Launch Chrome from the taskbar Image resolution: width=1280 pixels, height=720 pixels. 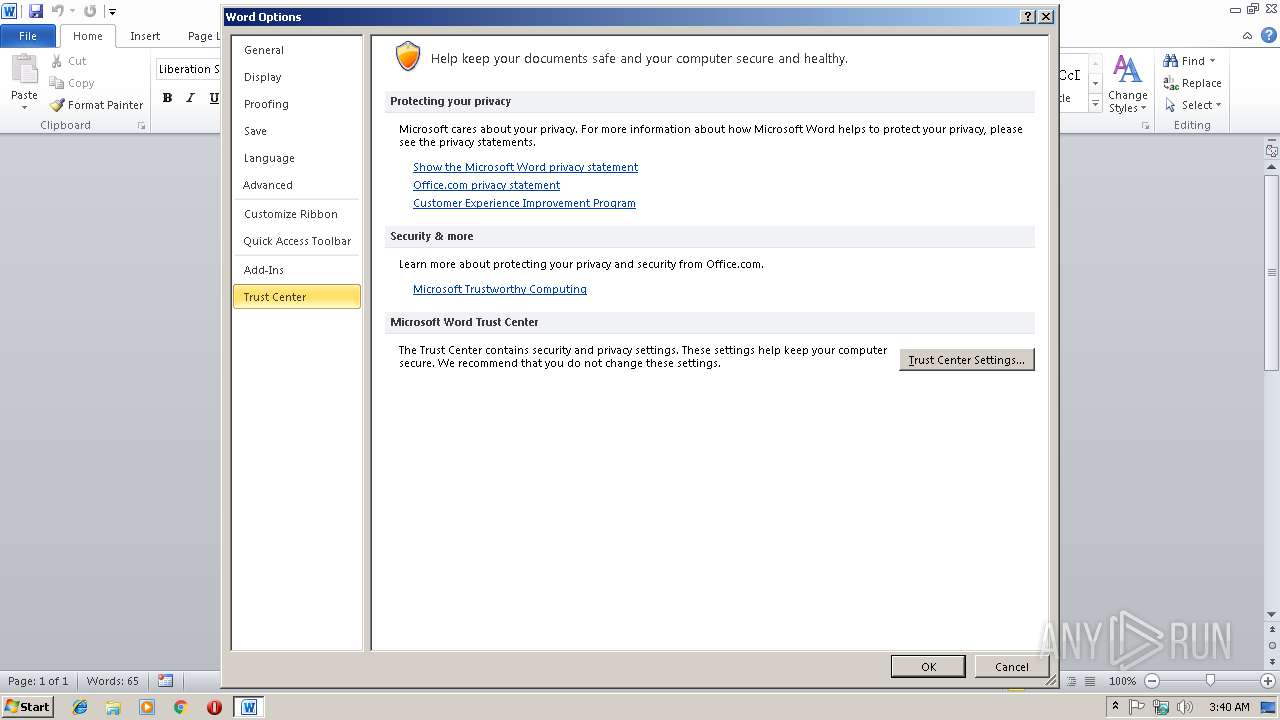[x=180, y=707]
